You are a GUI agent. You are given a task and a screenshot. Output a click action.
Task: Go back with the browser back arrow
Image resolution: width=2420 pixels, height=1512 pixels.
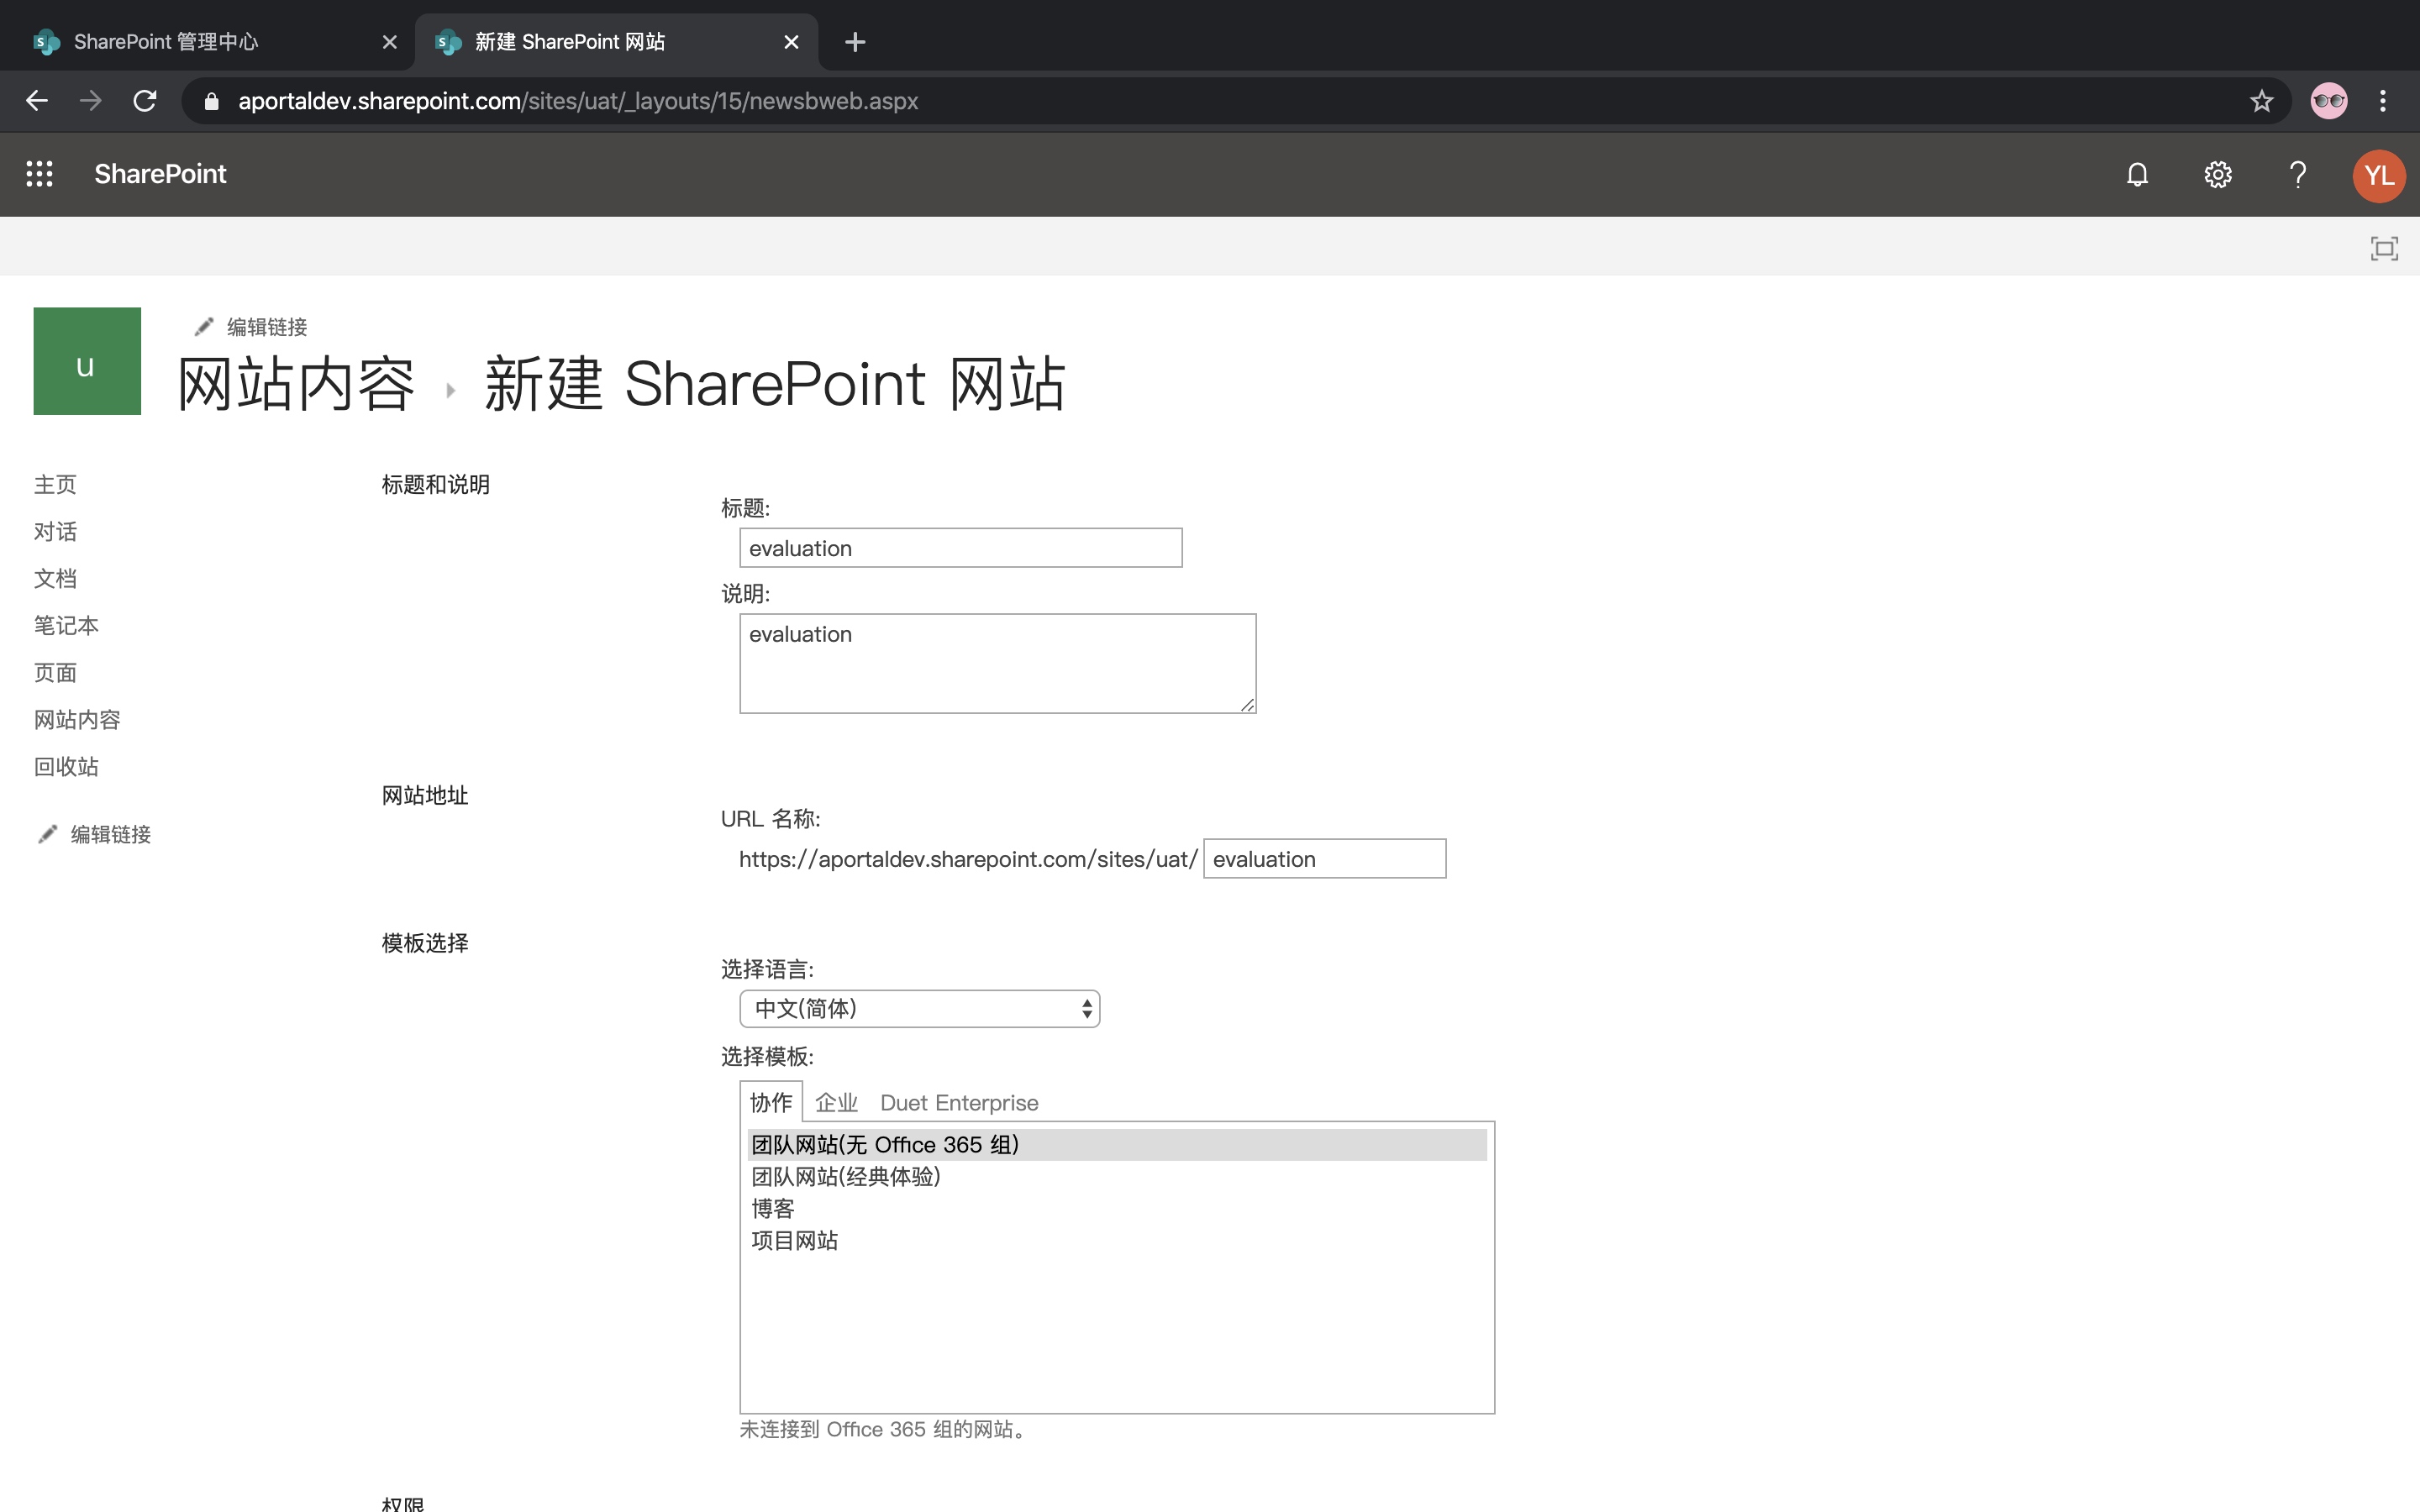click(37, 101)
